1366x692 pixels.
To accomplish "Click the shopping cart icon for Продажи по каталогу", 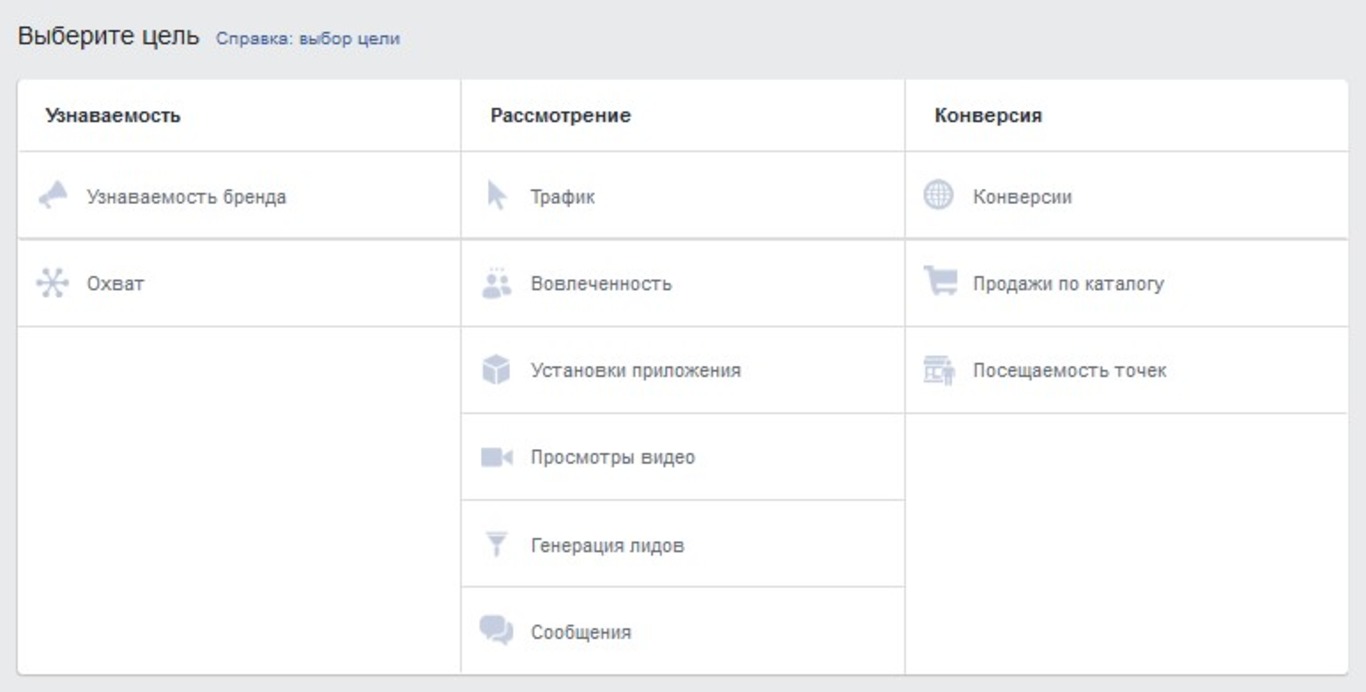I will point(940,282).
